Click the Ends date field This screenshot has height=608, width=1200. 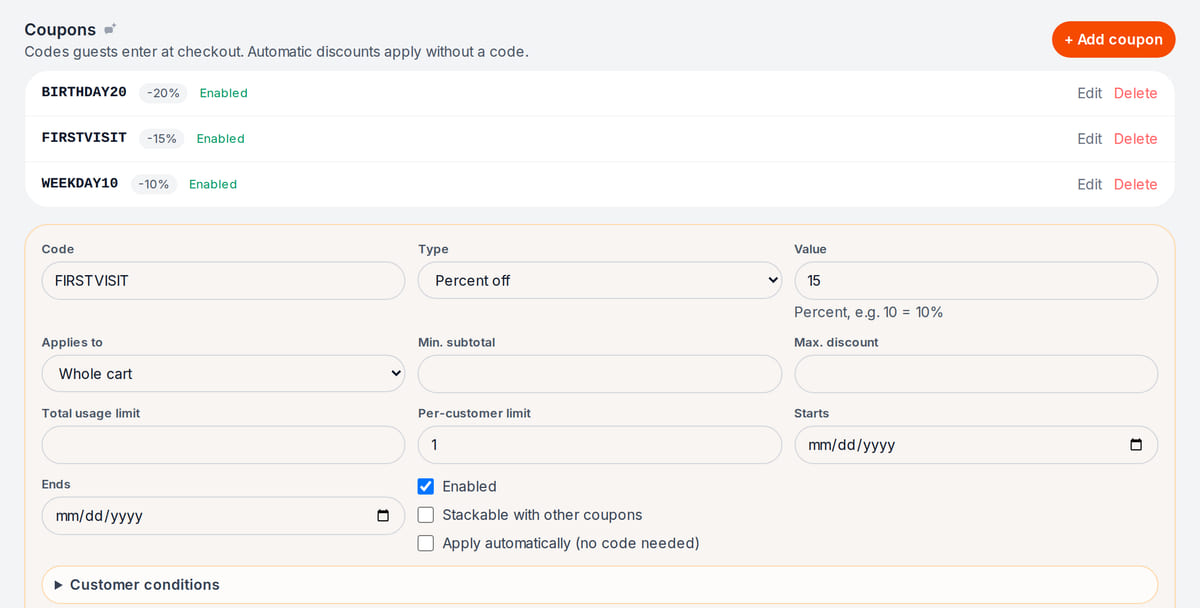click(223, 516)
